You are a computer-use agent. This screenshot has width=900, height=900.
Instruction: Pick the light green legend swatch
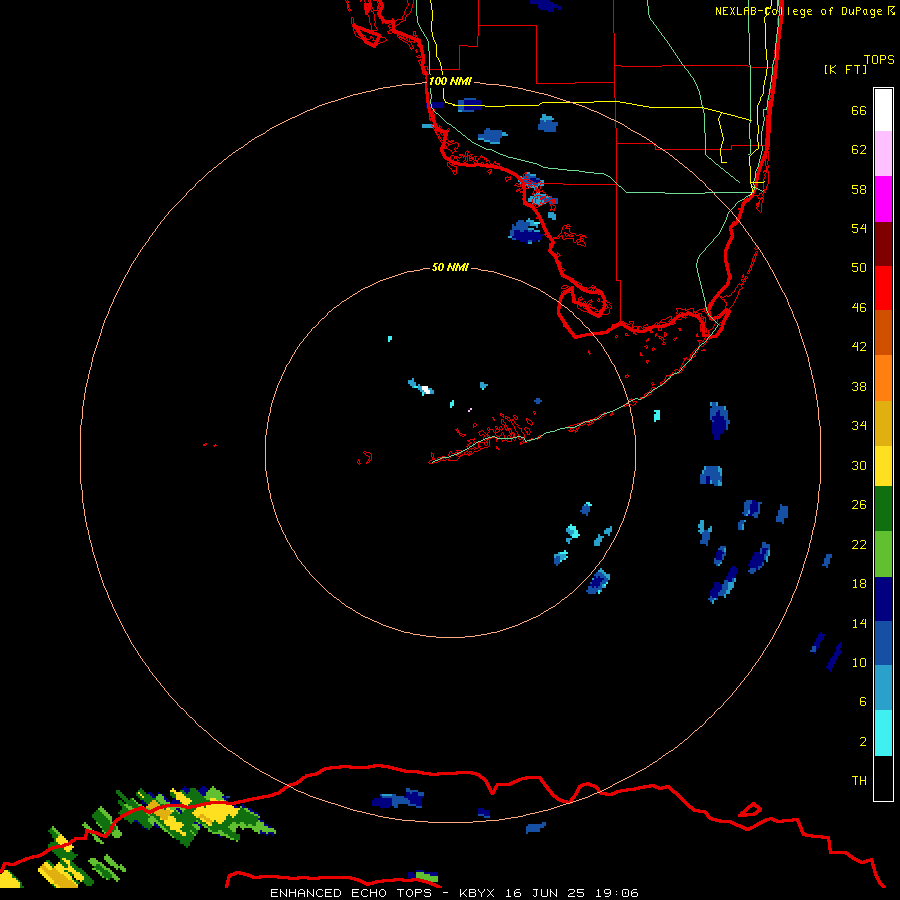tap(883, 554)
